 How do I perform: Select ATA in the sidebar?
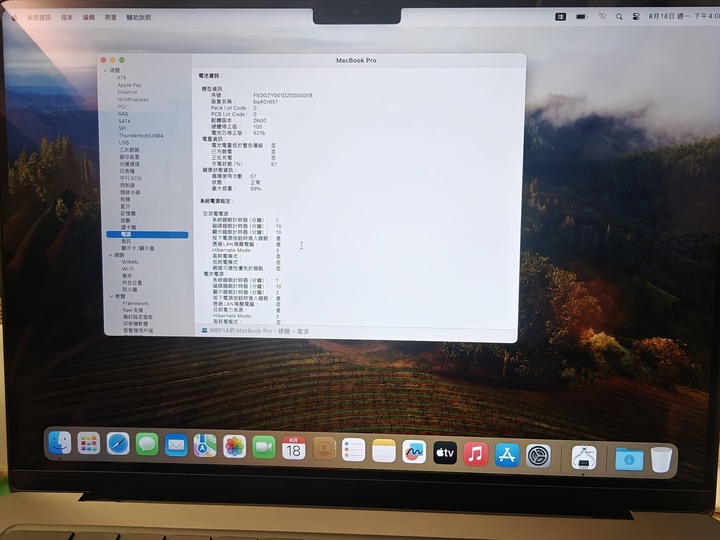click(121, 78)
